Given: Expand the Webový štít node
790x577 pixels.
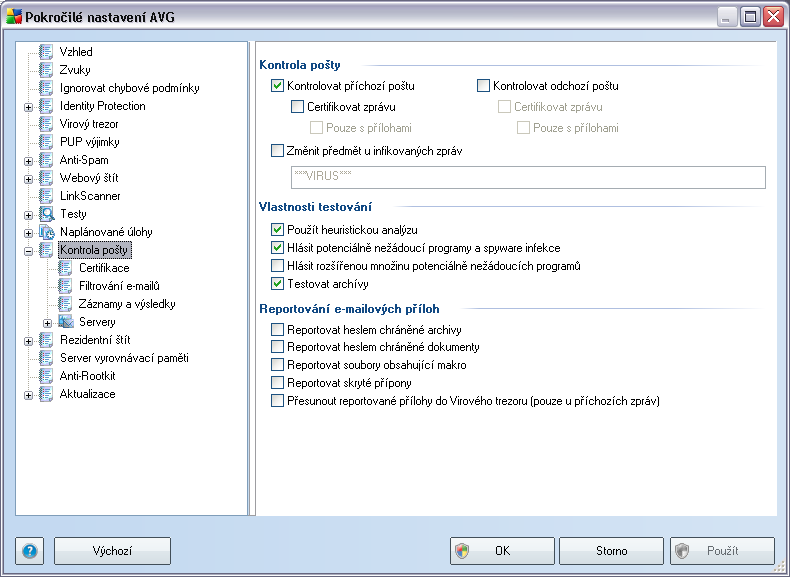Looking at the screenshot, I should pos(29,179).
